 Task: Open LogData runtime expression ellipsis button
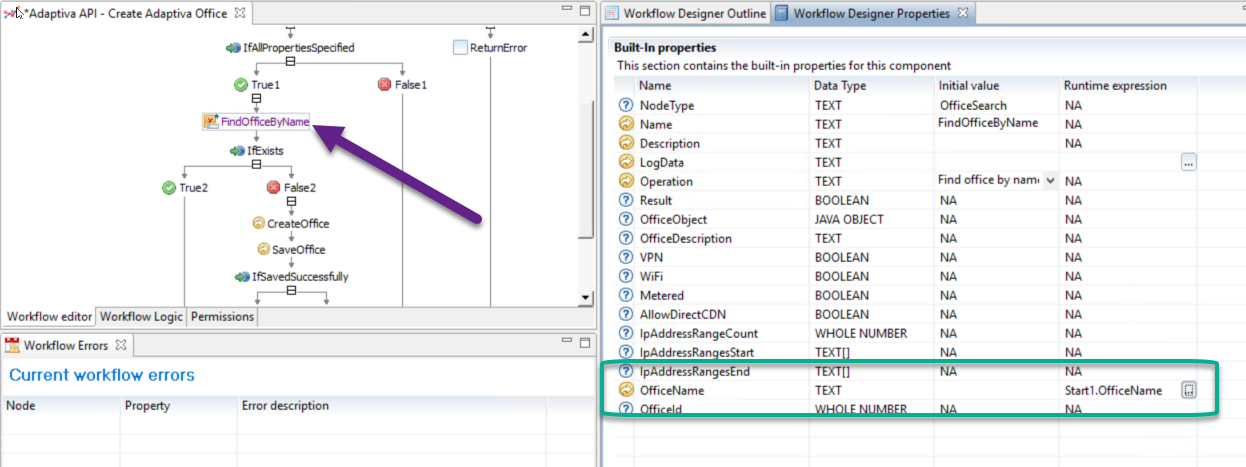1189,162
